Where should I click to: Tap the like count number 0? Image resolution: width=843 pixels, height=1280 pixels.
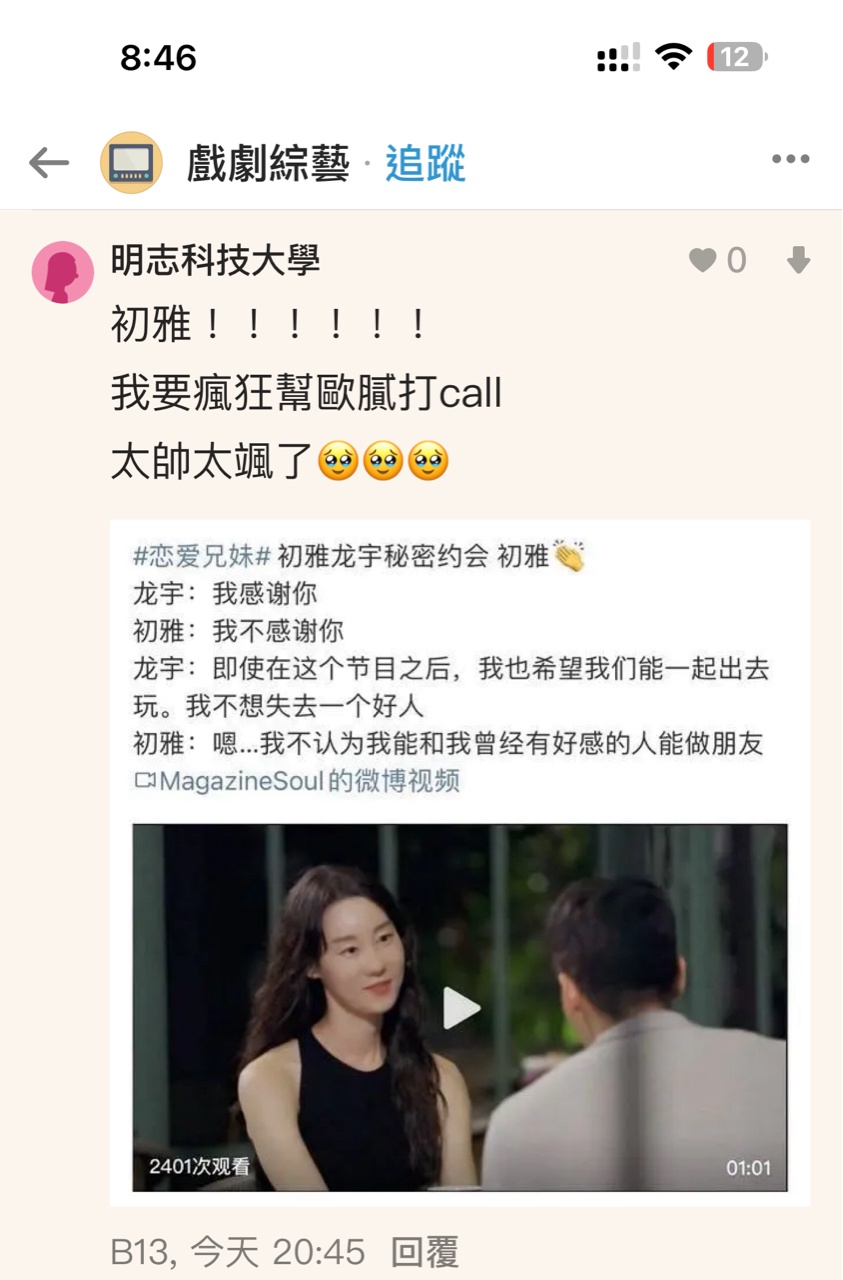pyautogui.click(x=736, y=261)
